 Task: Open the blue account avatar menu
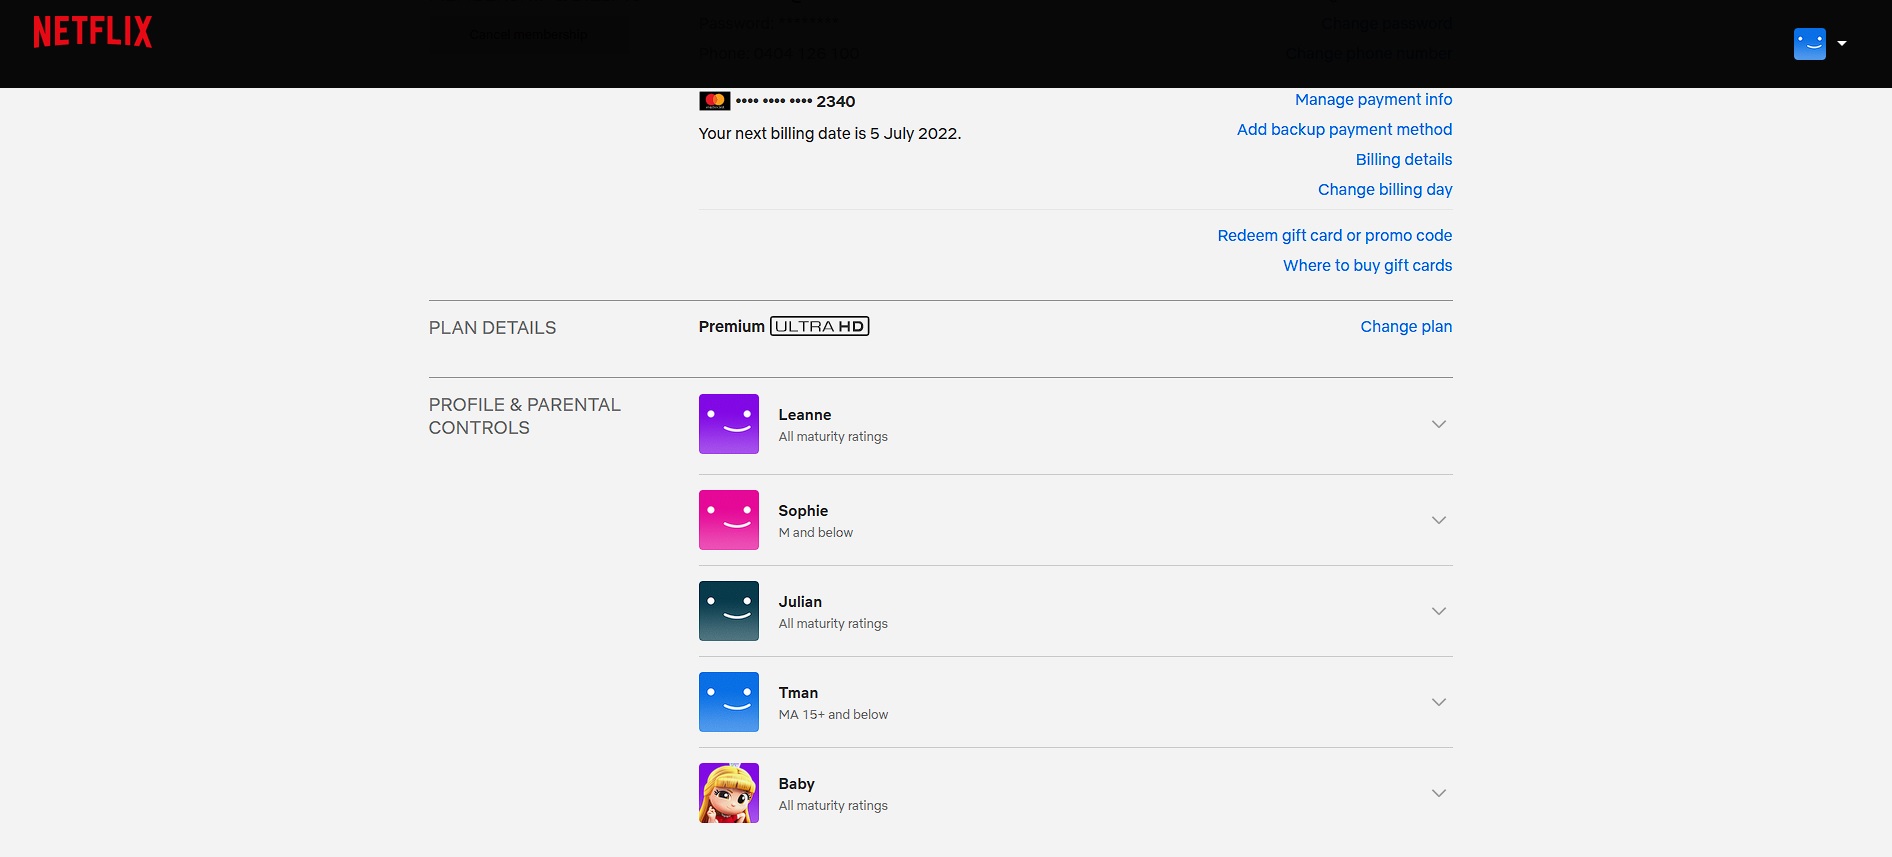click(x=1809, y=44)
